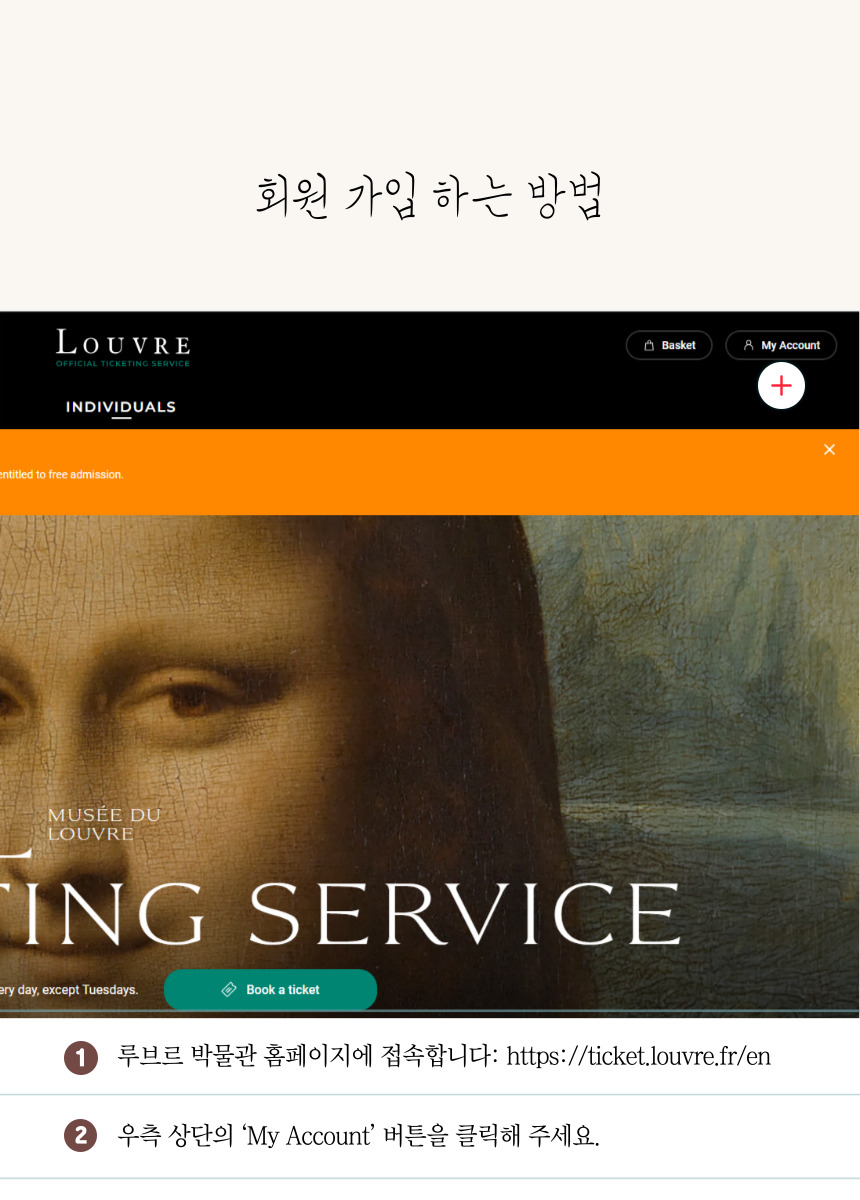Click the person icon in My Account
The width and height of the screenshot is (860, 1200).
tap(748, 345)
